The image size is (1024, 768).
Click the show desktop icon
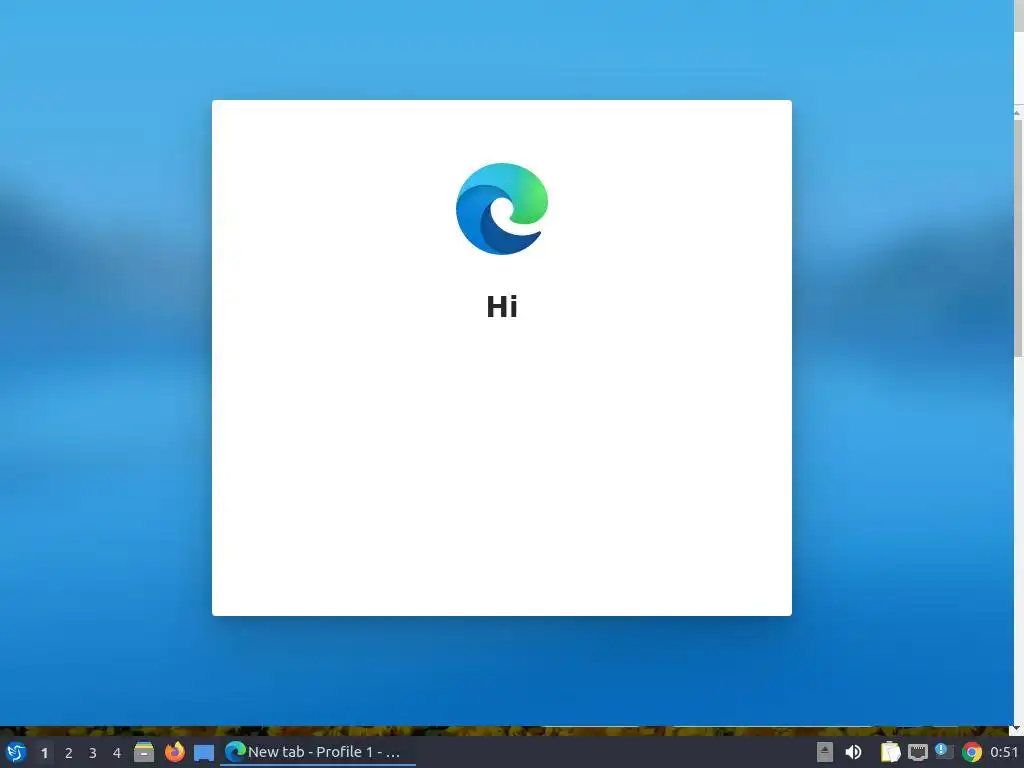point(204,752)
